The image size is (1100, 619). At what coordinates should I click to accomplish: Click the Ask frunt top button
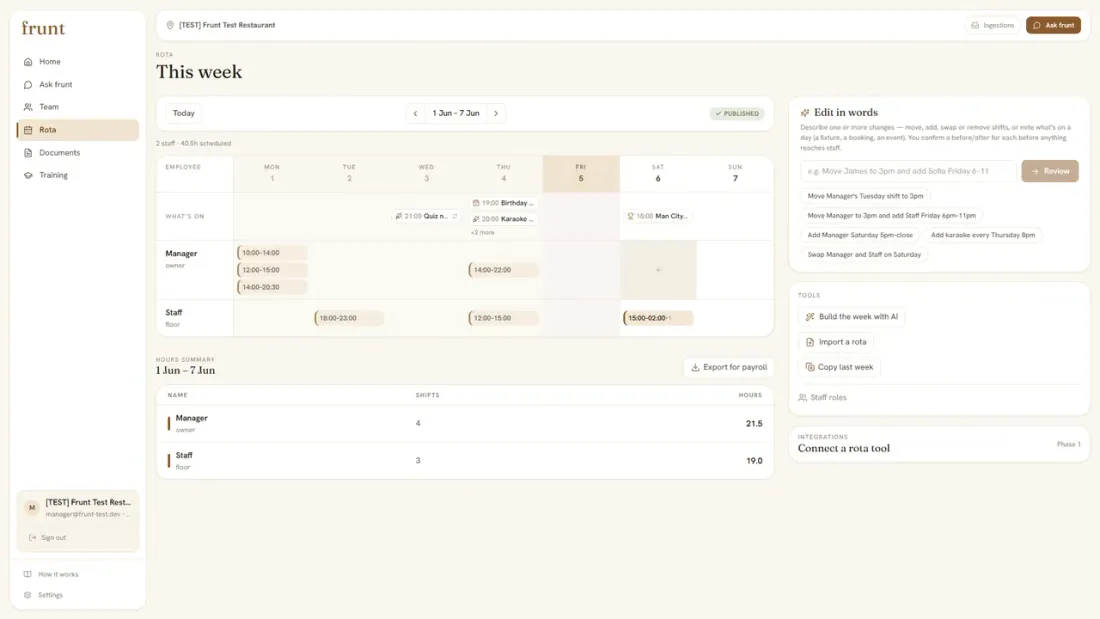(x=1053, y=25)
